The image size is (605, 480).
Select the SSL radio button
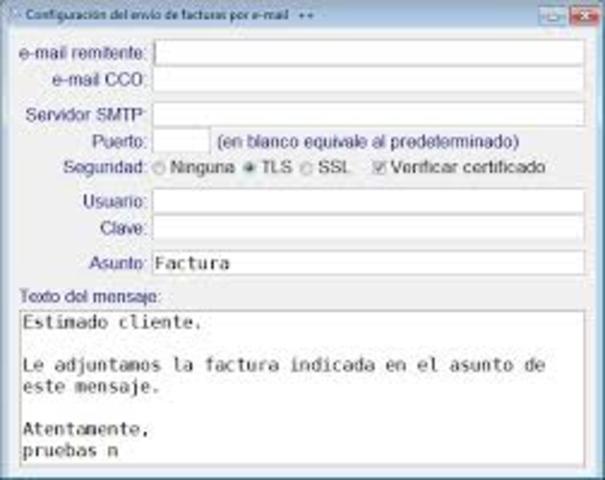(x=306, y=168)
